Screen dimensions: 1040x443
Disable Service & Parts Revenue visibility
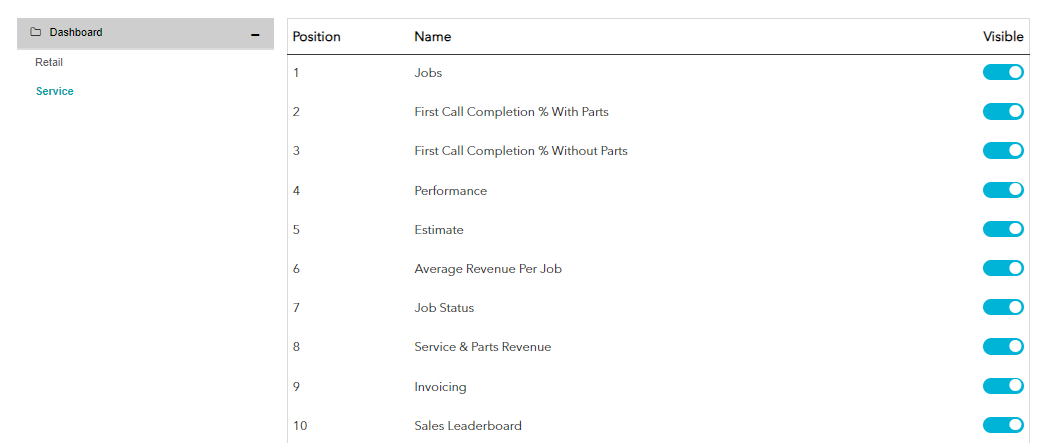(1003, 346)
